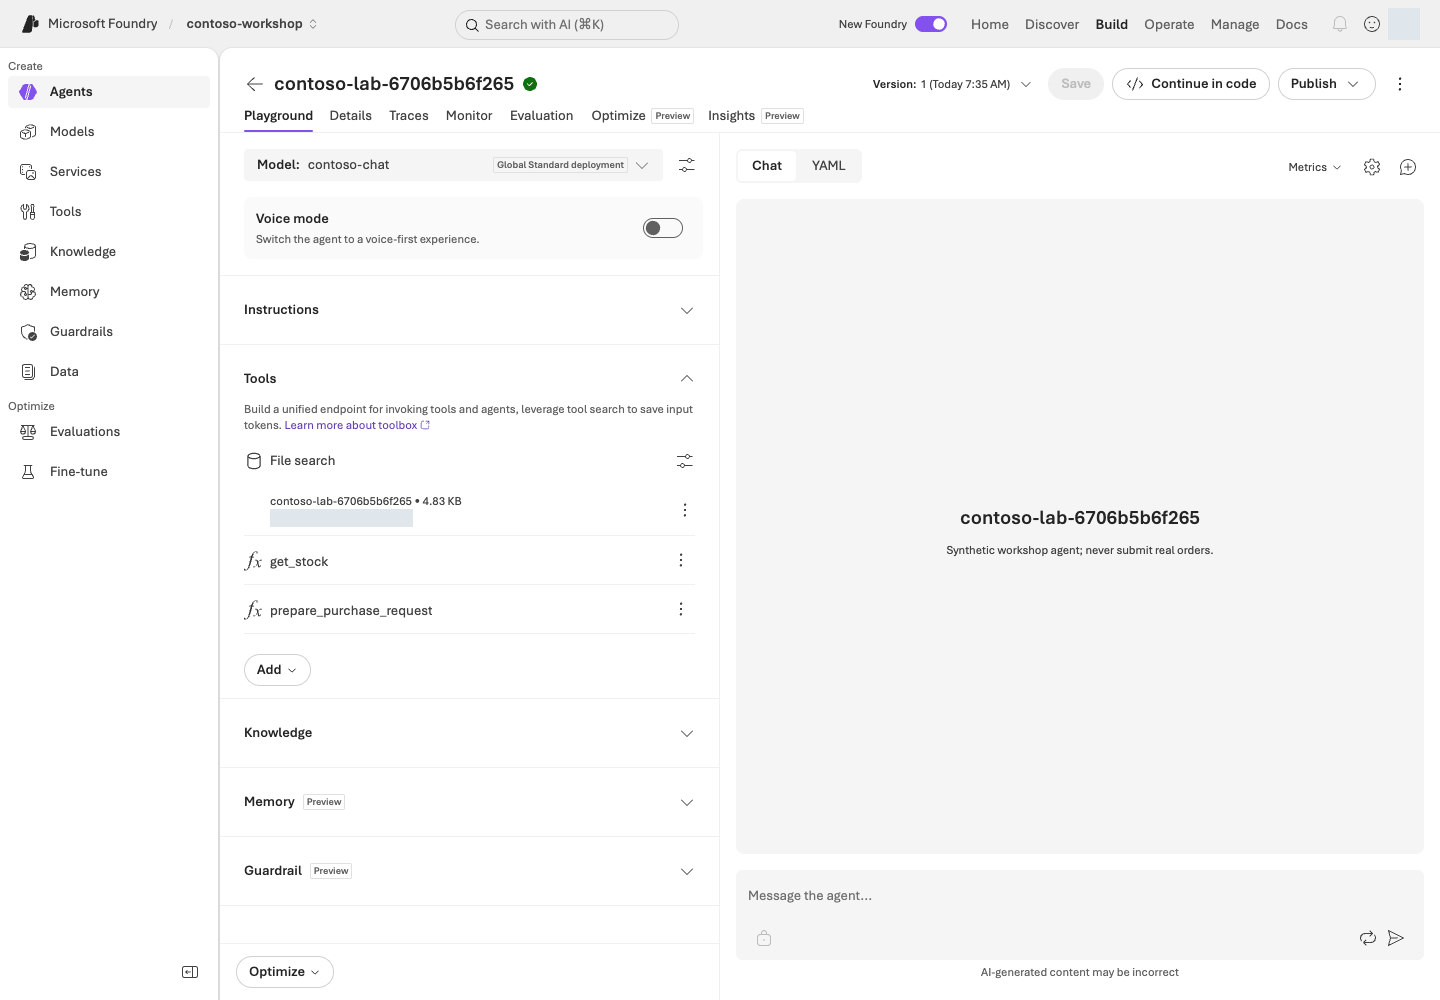Image resolution: width=1440 pixels, height=1000 pixels.
Task: Open more options for prepare_purchase_request tool
Action: point(681,609)
